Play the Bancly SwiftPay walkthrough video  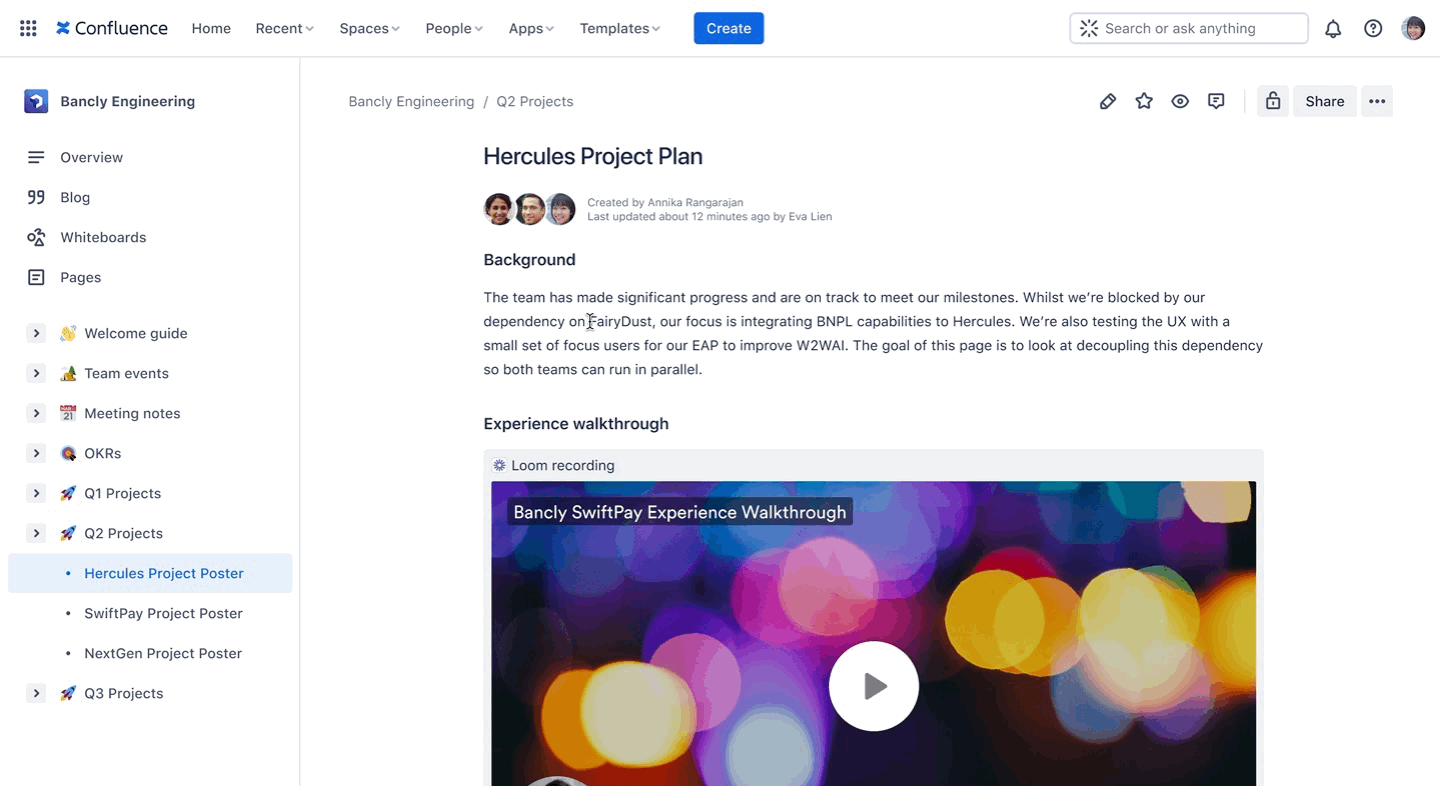click(873, 686)
